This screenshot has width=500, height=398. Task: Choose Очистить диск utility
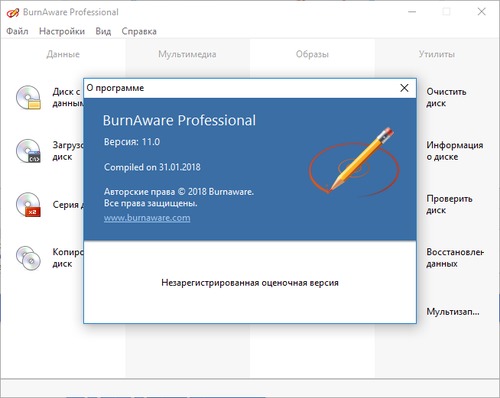point(446,97)
